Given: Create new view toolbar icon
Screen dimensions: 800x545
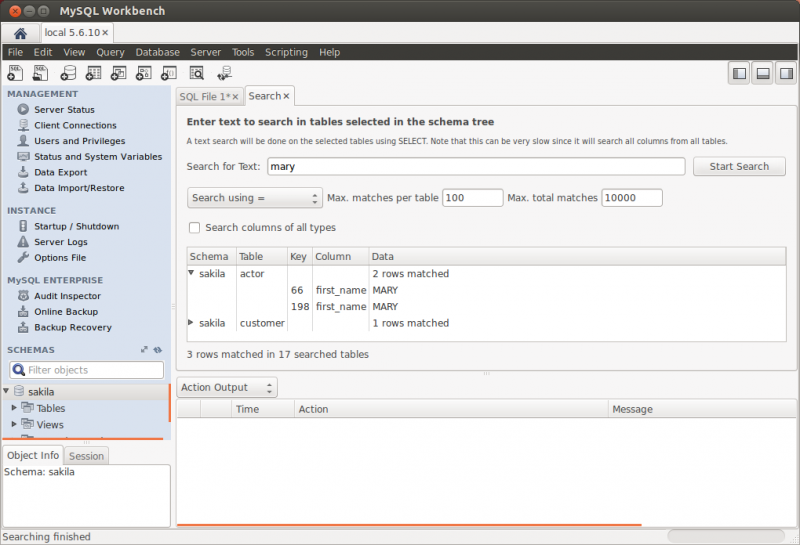Looking at the screenshot, I should (x=118, y=73).
